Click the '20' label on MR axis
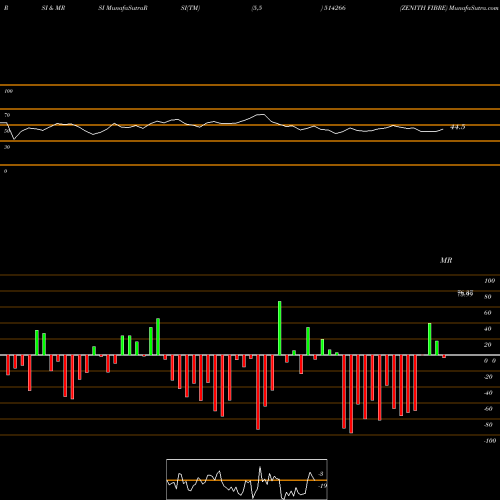 point(488,345)
